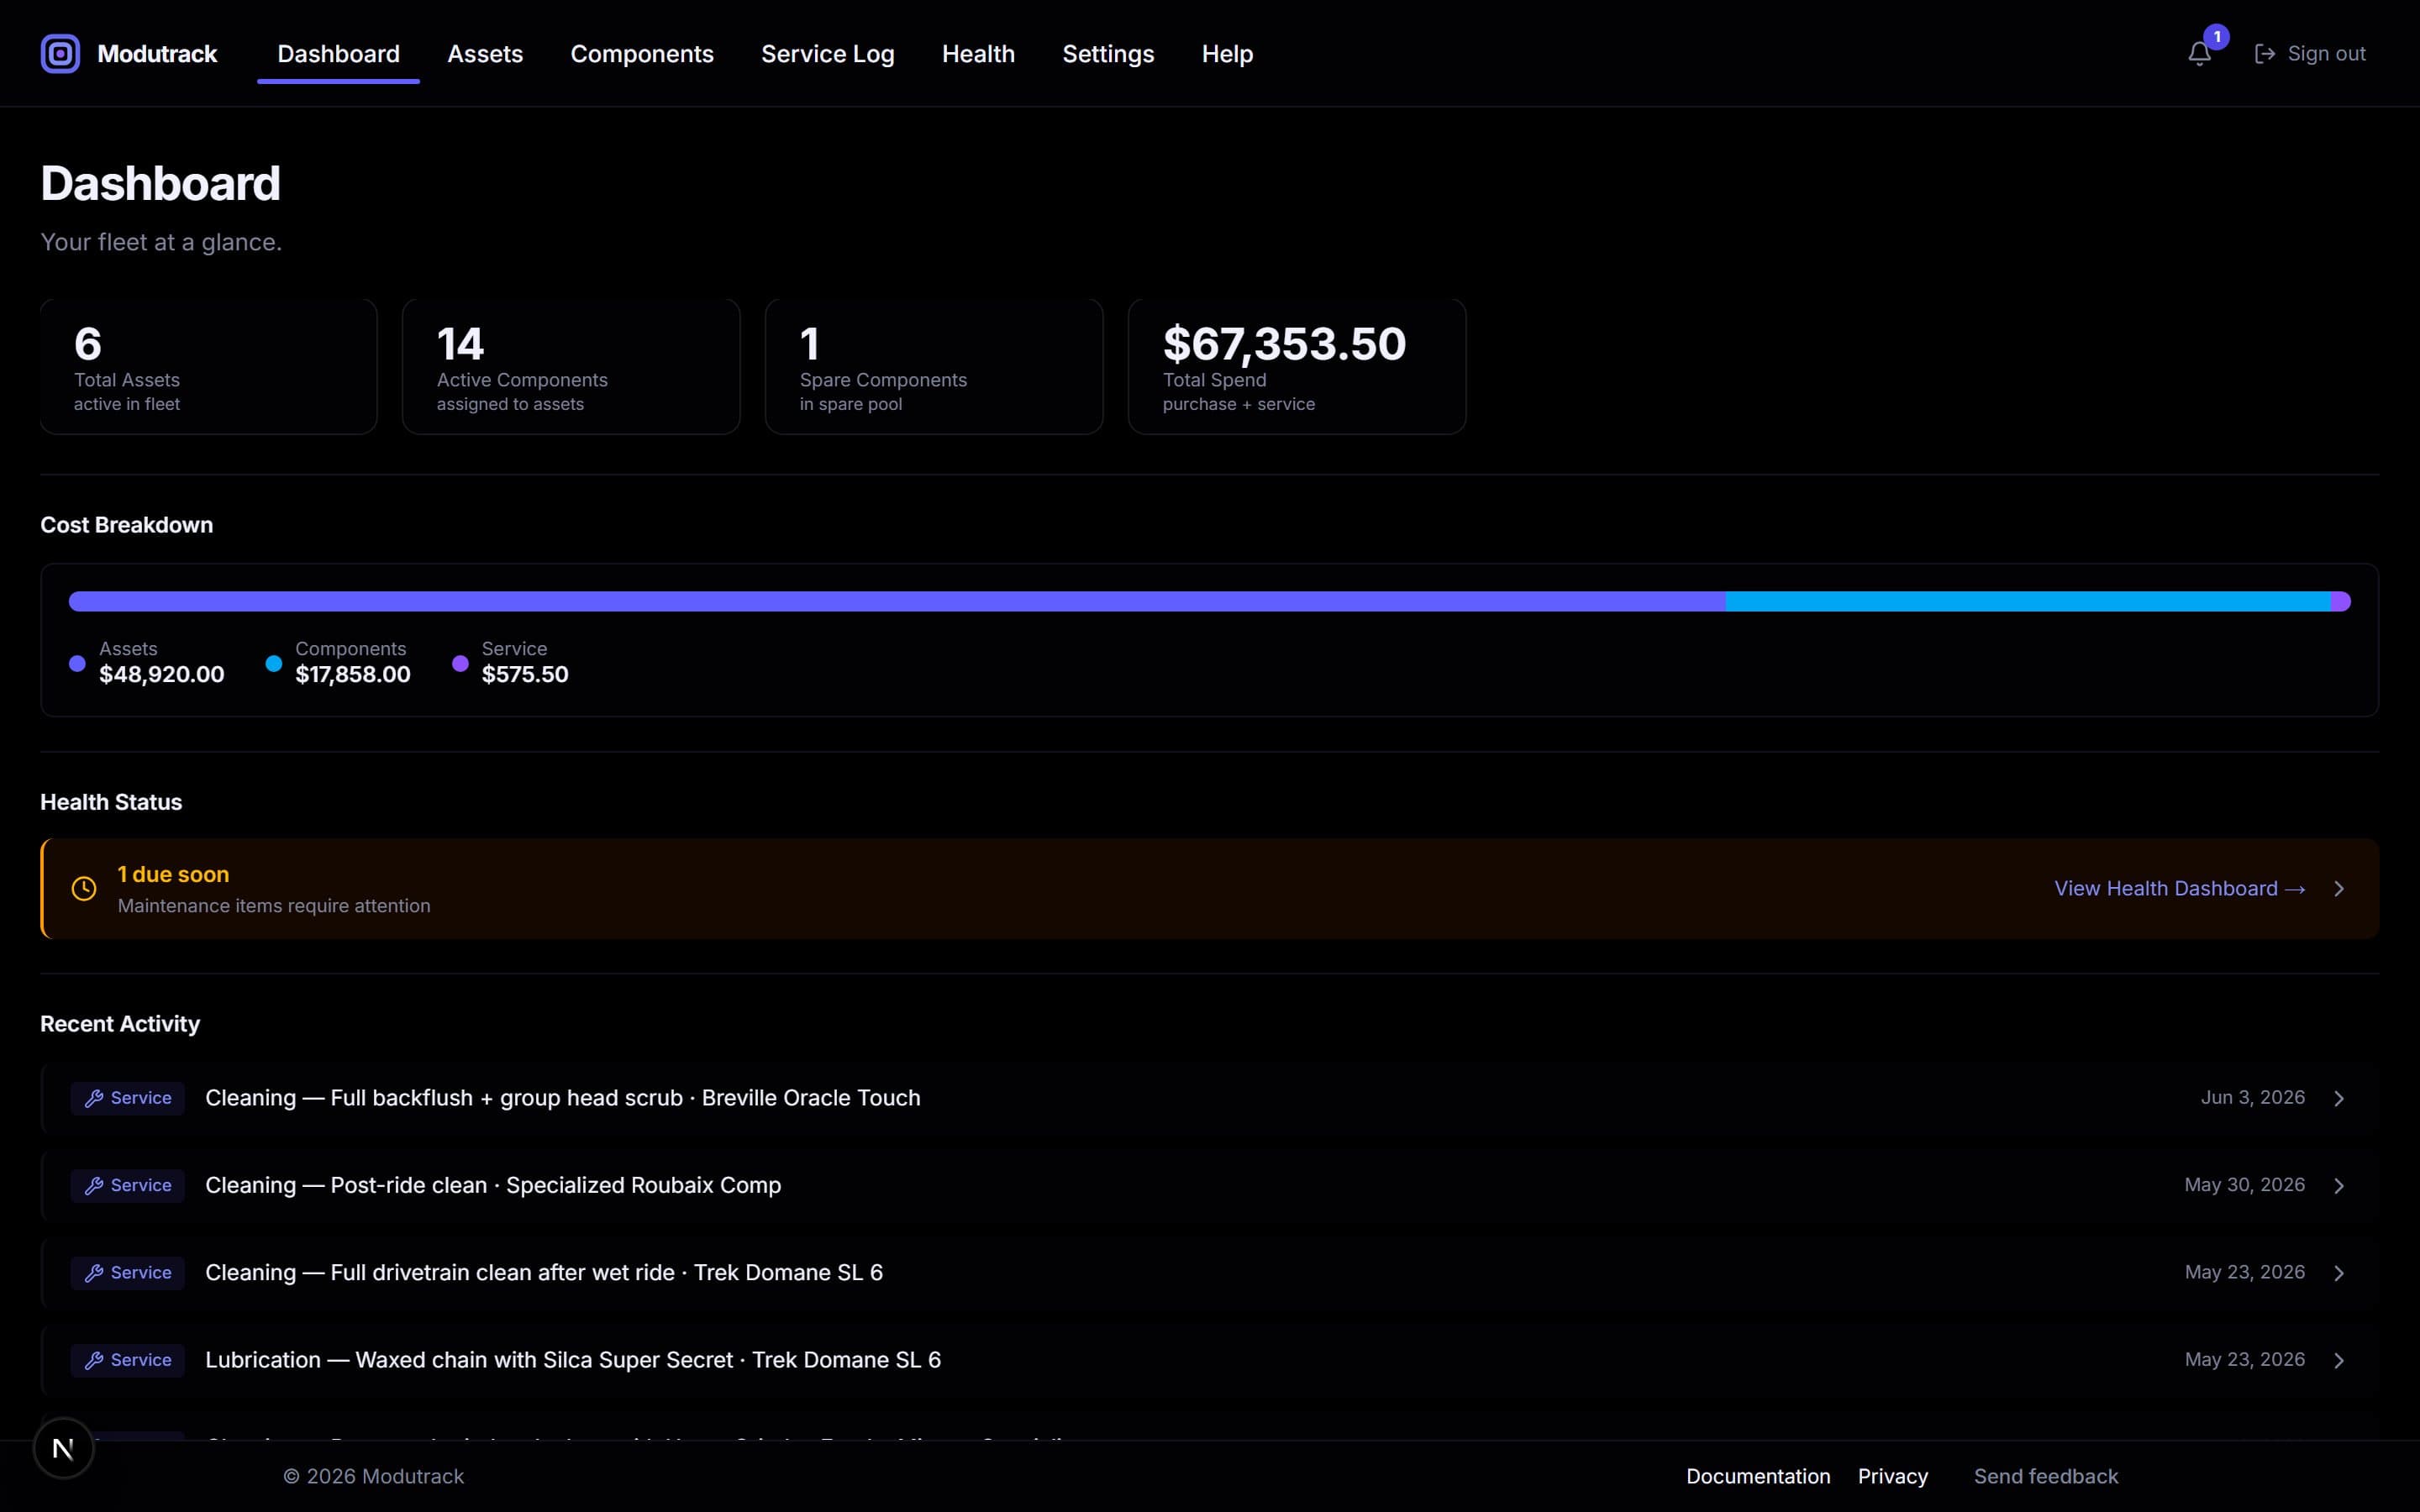Click the Modutrack logo icon
Screen dimensions: 2420x1512
60,54
